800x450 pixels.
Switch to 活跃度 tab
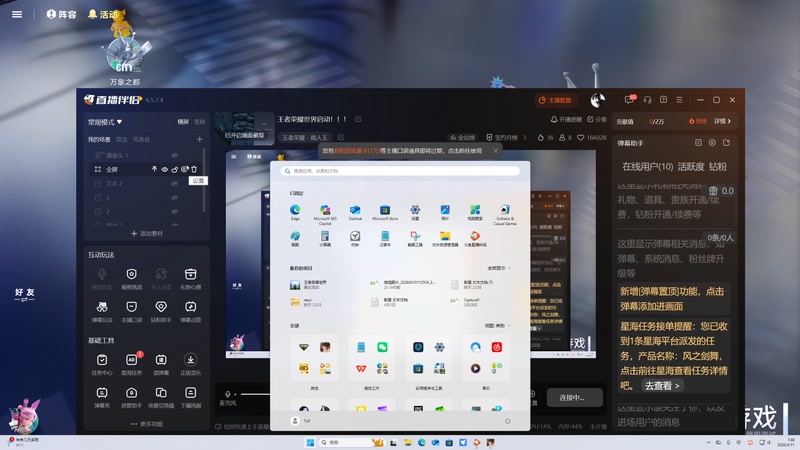pos(691,166)
